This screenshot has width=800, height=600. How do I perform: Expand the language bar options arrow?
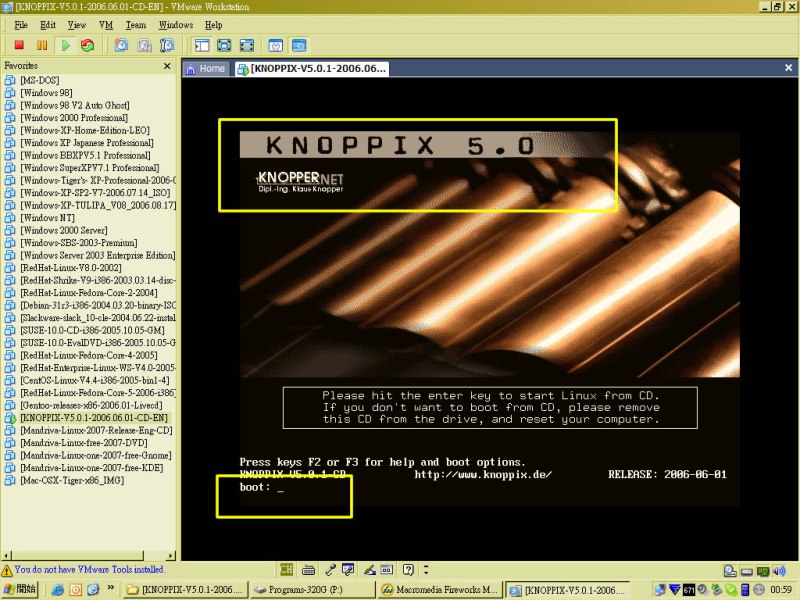[x=426, y=569]
